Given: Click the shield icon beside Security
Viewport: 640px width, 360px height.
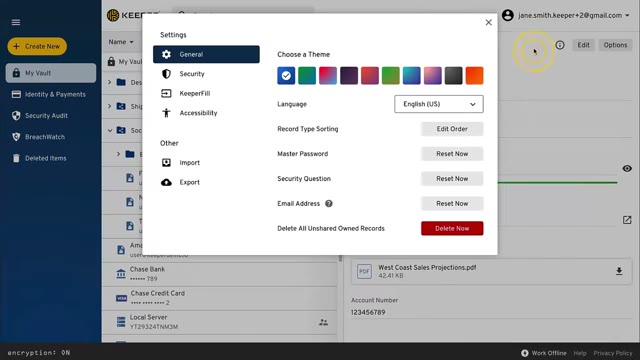Looking at the screenshot, I should pos(166,74).
